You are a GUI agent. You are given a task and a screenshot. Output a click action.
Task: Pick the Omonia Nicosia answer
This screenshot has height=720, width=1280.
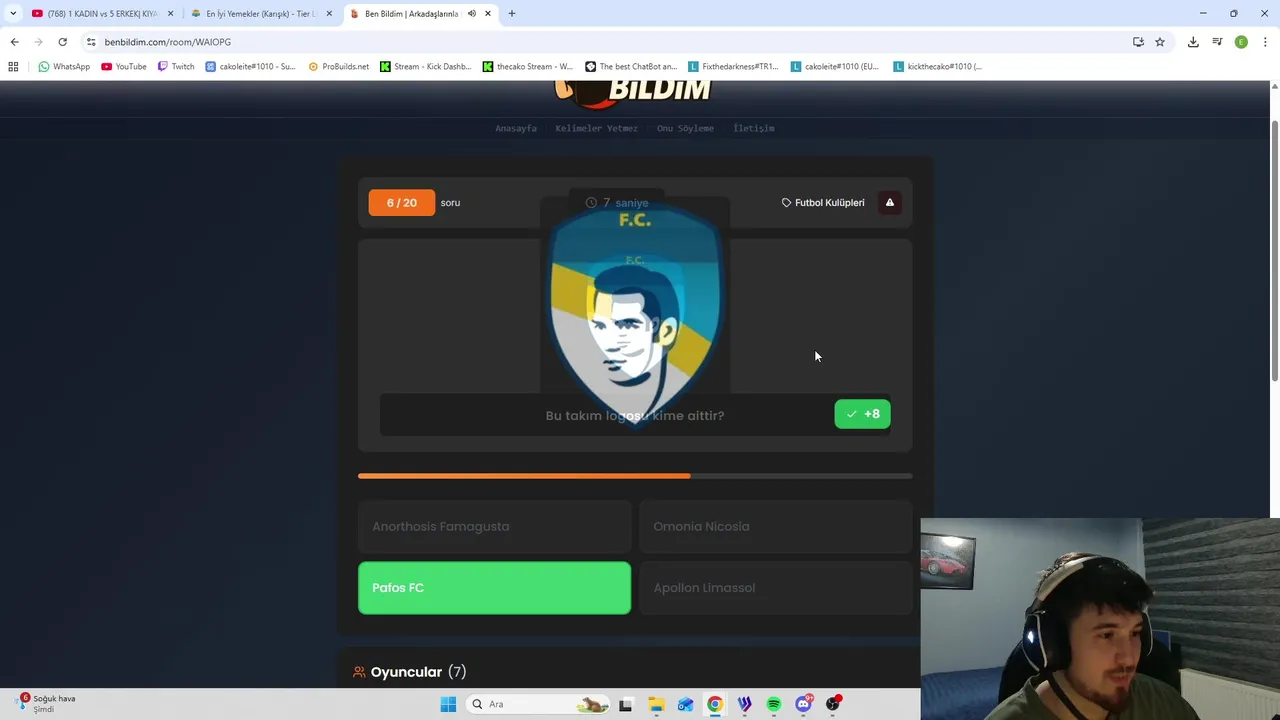pyautogui.click(x=775, y=527)
